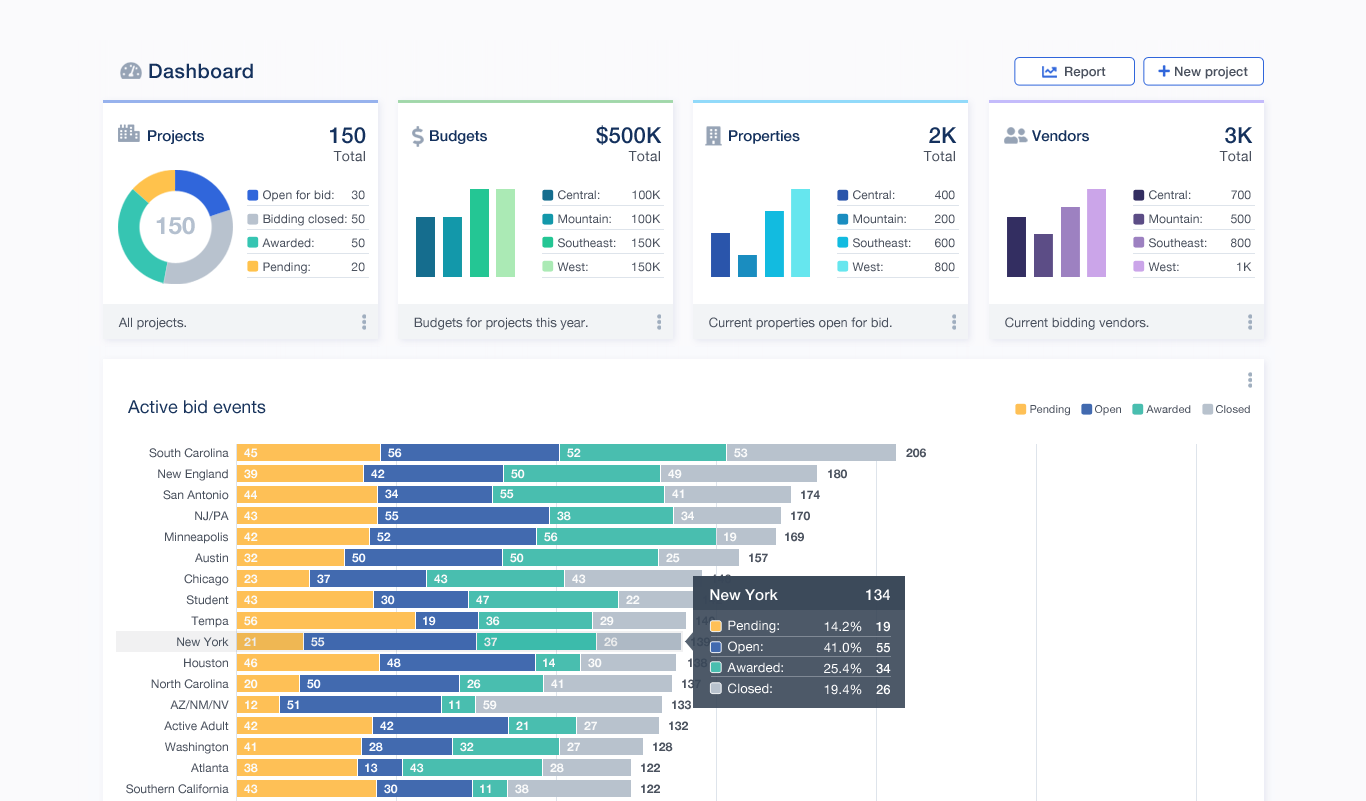Click the Dashboard gauge icon
This screenshot has width=1366, height=801.
click(x=131, y=71)
